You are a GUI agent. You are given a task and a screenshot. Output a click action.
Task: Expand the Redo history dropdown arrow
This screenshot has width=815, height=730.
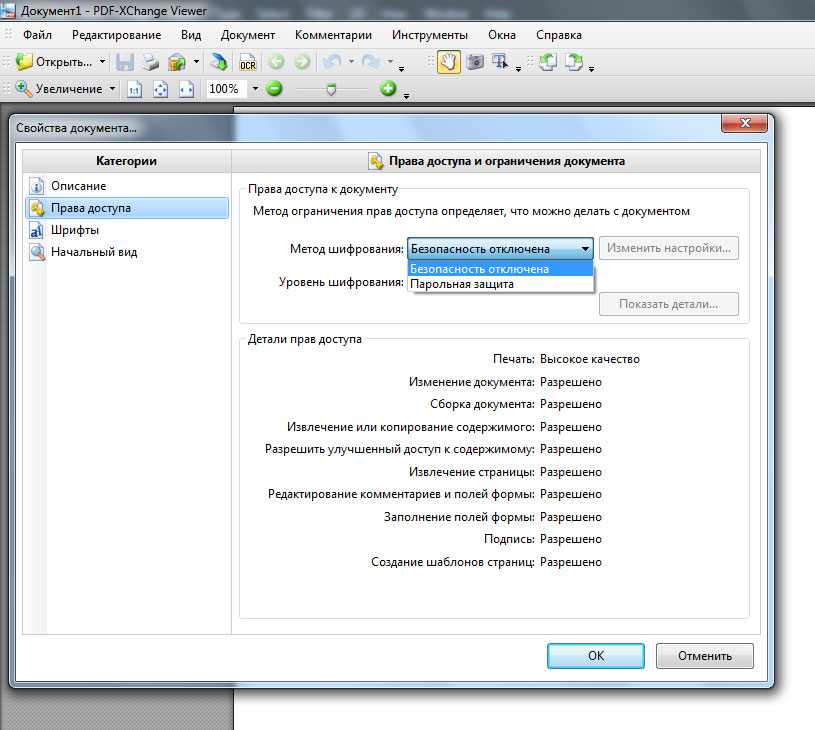[390, 62]
